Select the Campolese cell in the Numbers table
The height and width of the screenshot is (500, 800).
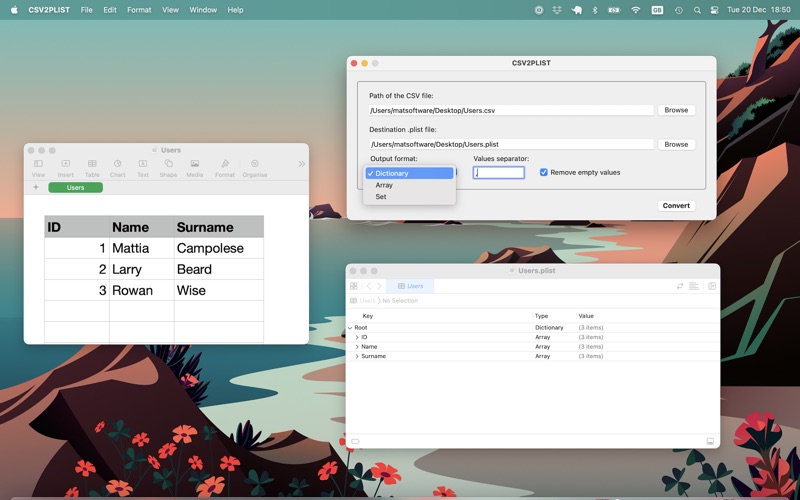pos(219,248)
